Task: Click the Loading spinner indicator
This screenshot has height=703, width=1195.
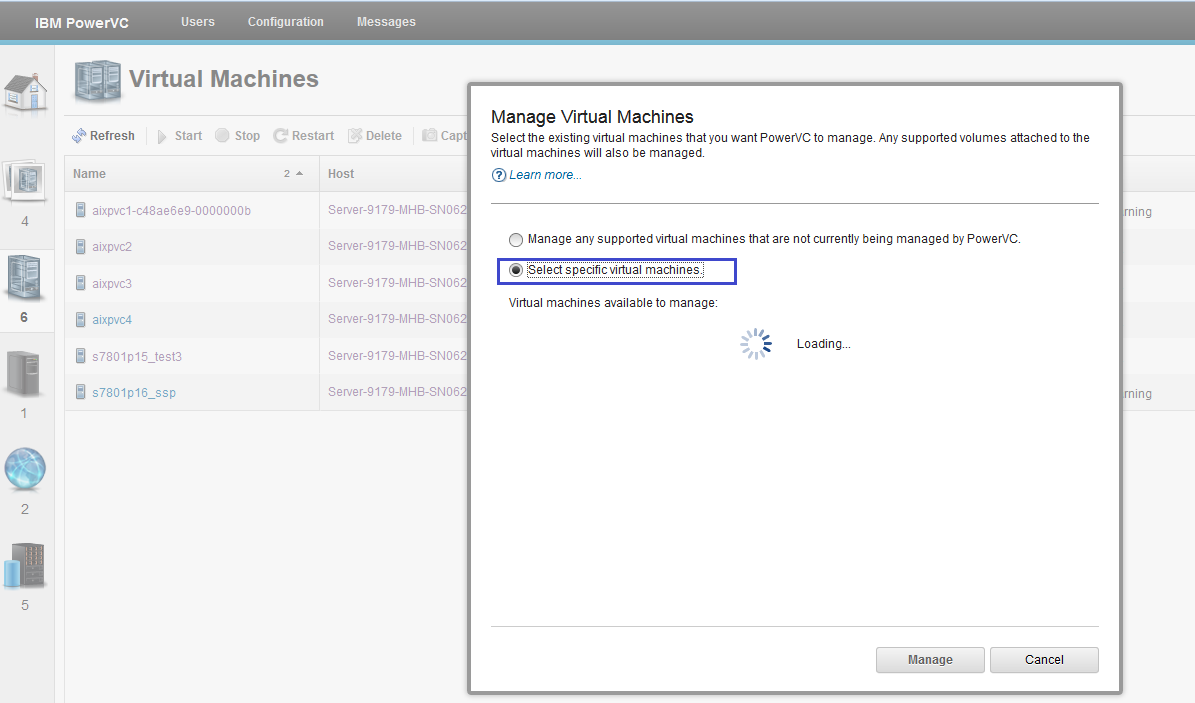Action: point(756,344)
